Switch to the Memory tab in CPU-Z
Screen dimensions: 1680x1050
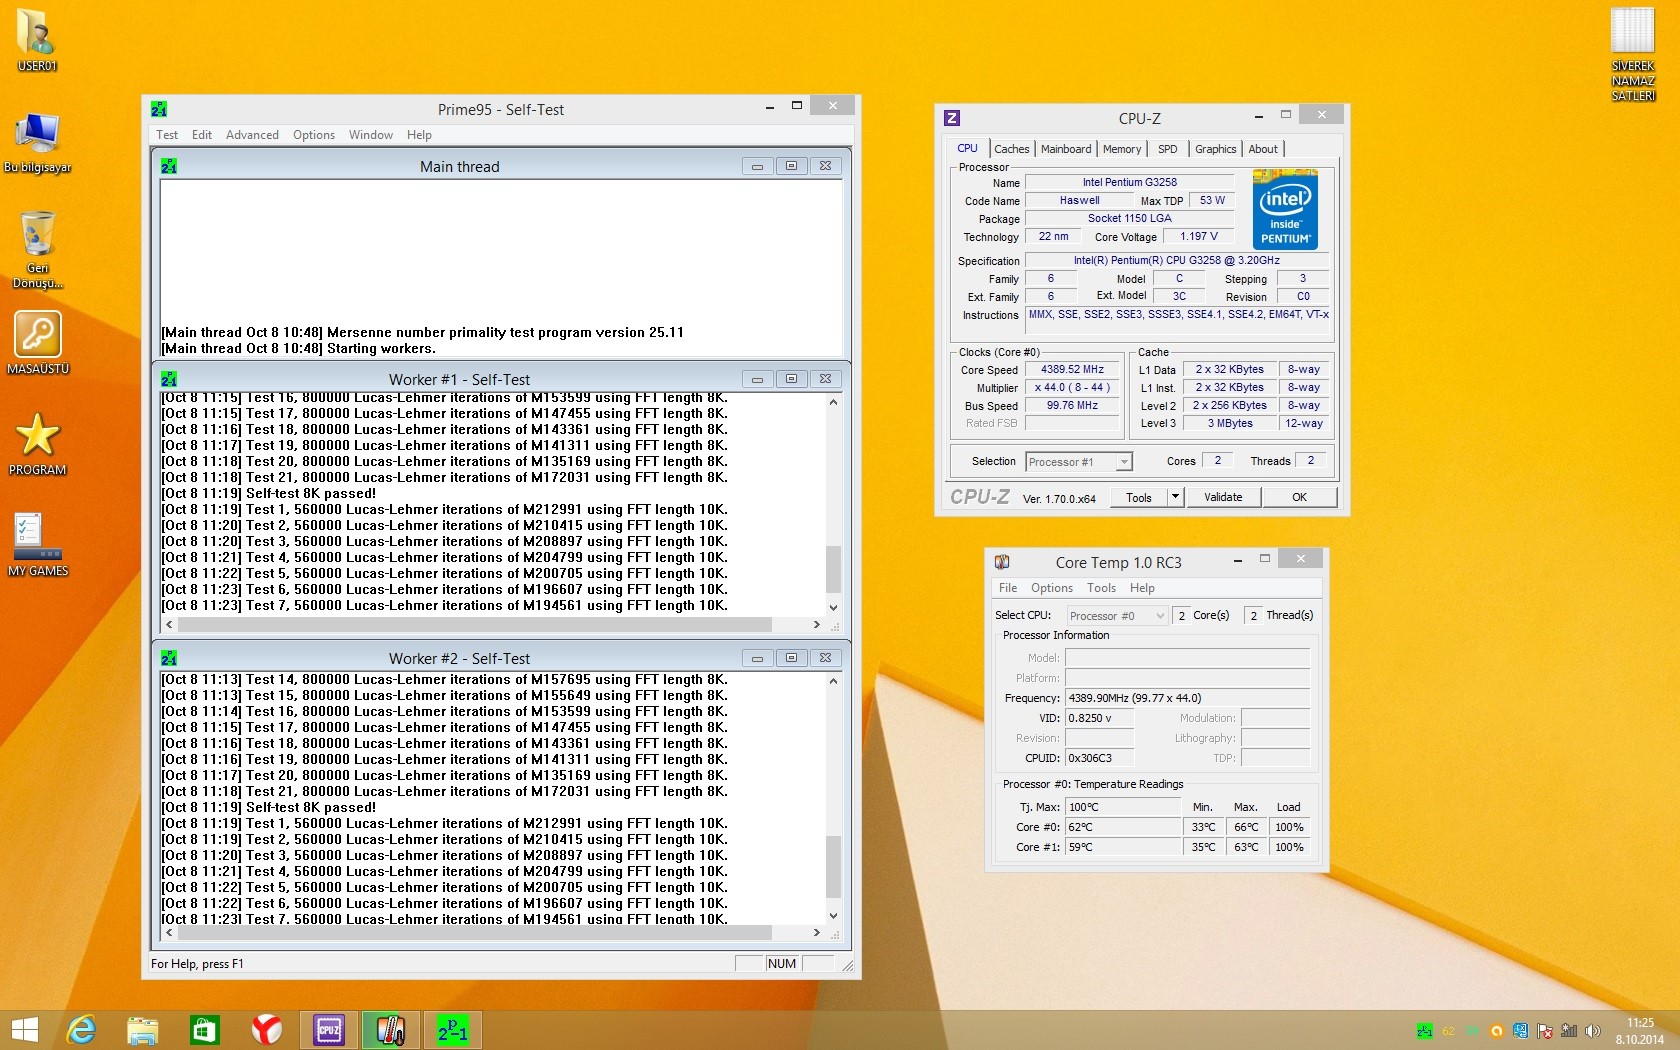(1122, 149)
